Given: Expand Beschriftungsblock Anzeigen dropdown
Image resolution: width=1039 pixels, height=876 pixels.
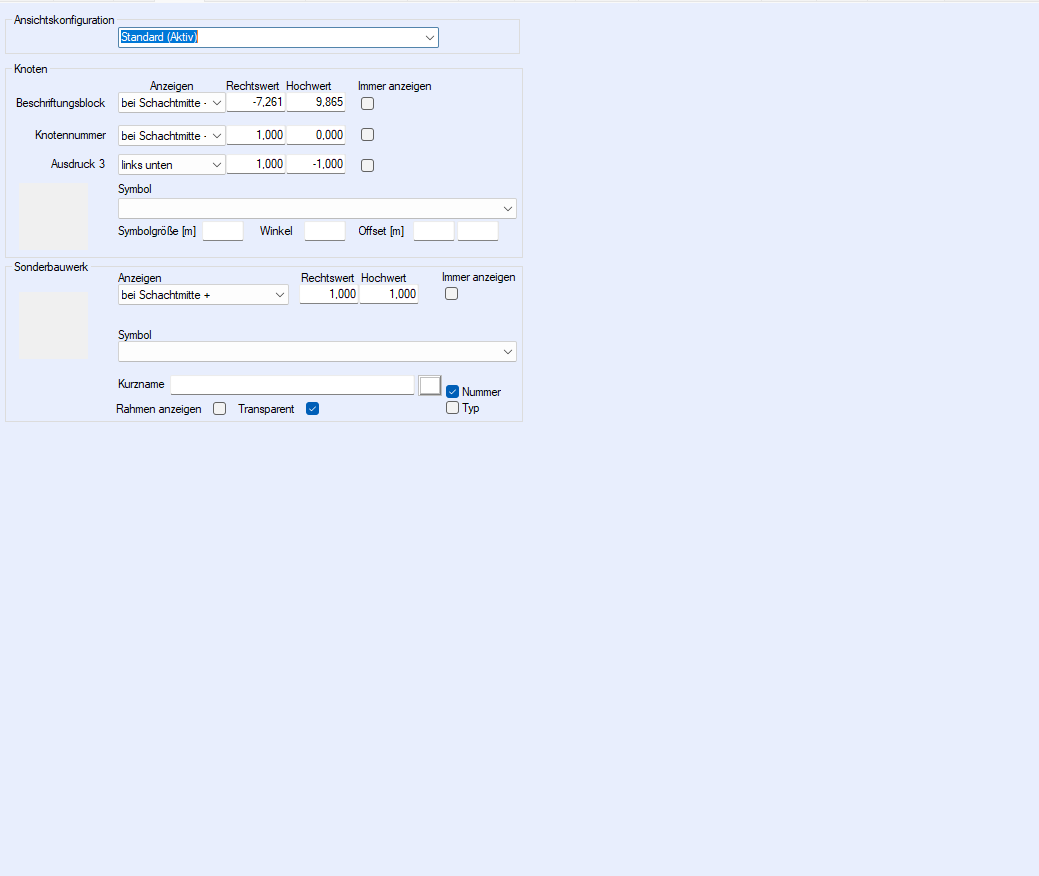Looking at the screenshot, I should tap(171, 103).
